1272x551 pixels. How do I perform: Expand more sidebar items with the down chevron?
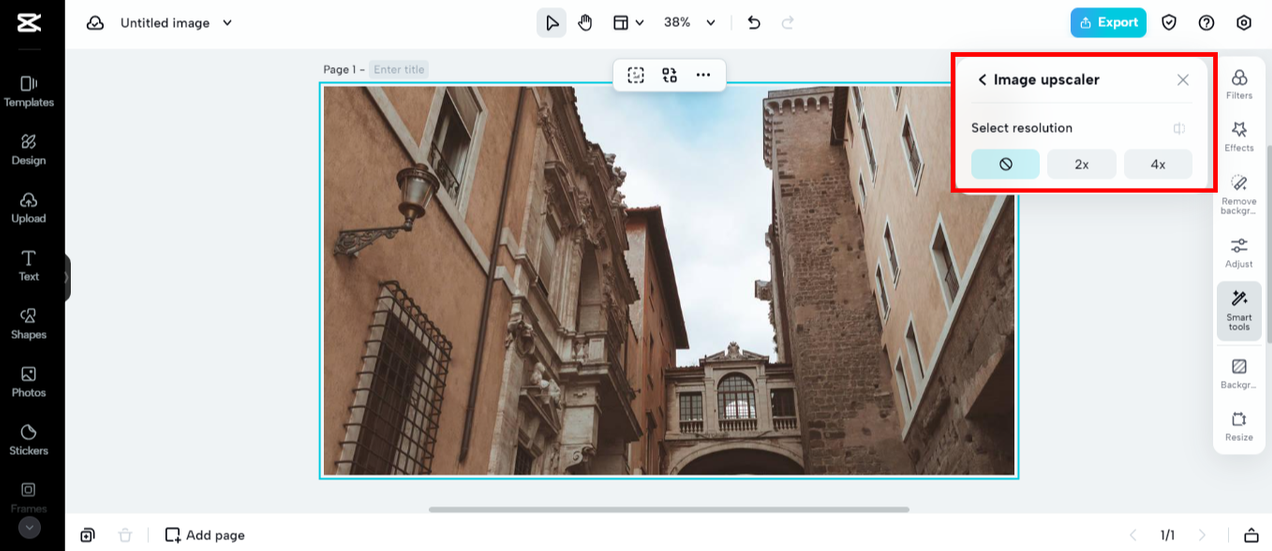[29, 527]
